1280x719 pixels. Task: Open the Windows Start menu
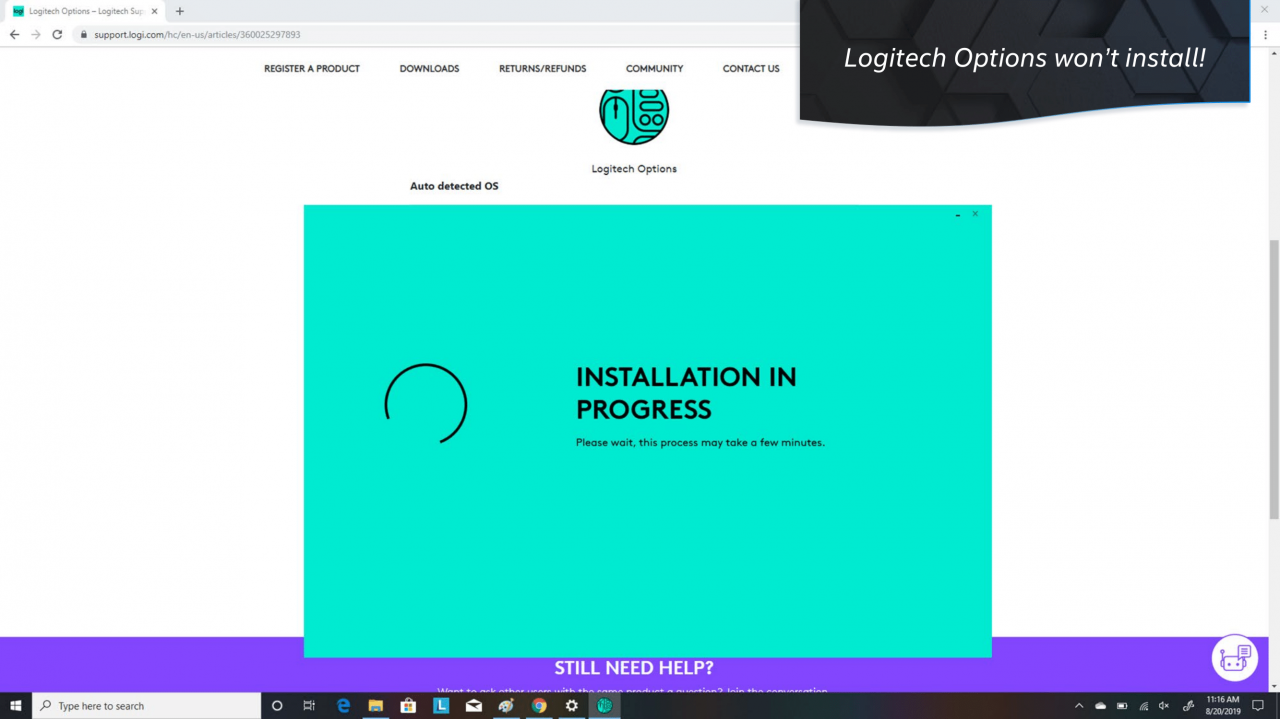click(x=16, y=705)
